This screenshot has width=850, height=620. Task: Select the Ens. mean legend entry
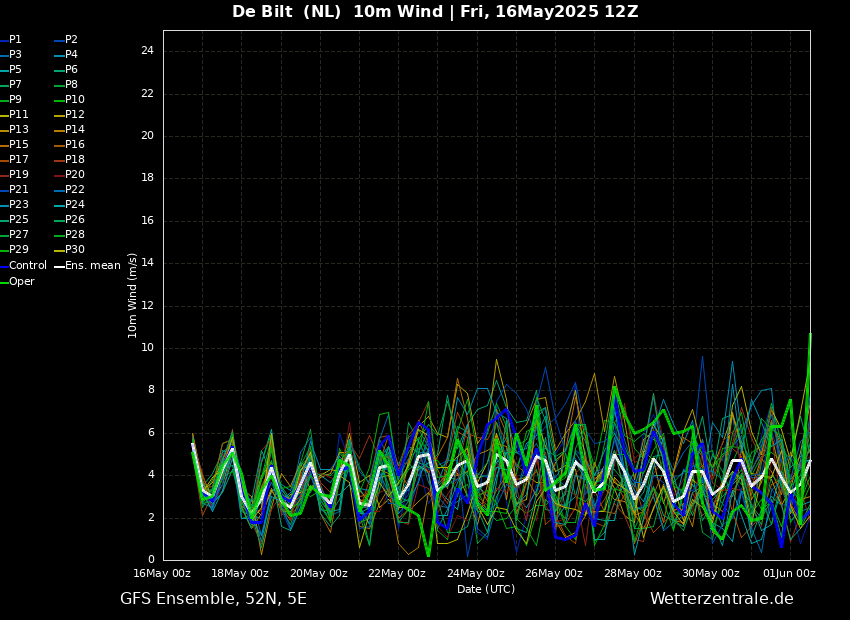[87, 266]
